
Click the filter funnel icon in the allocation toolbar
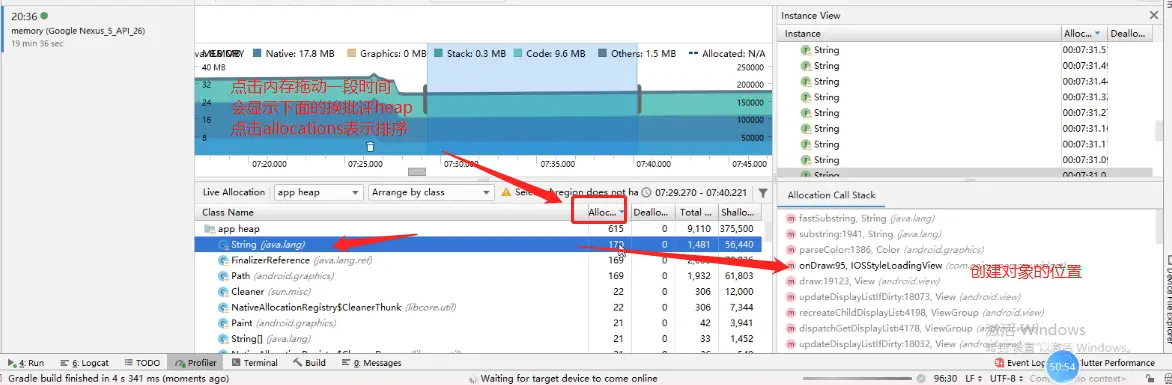pos(762,192)
